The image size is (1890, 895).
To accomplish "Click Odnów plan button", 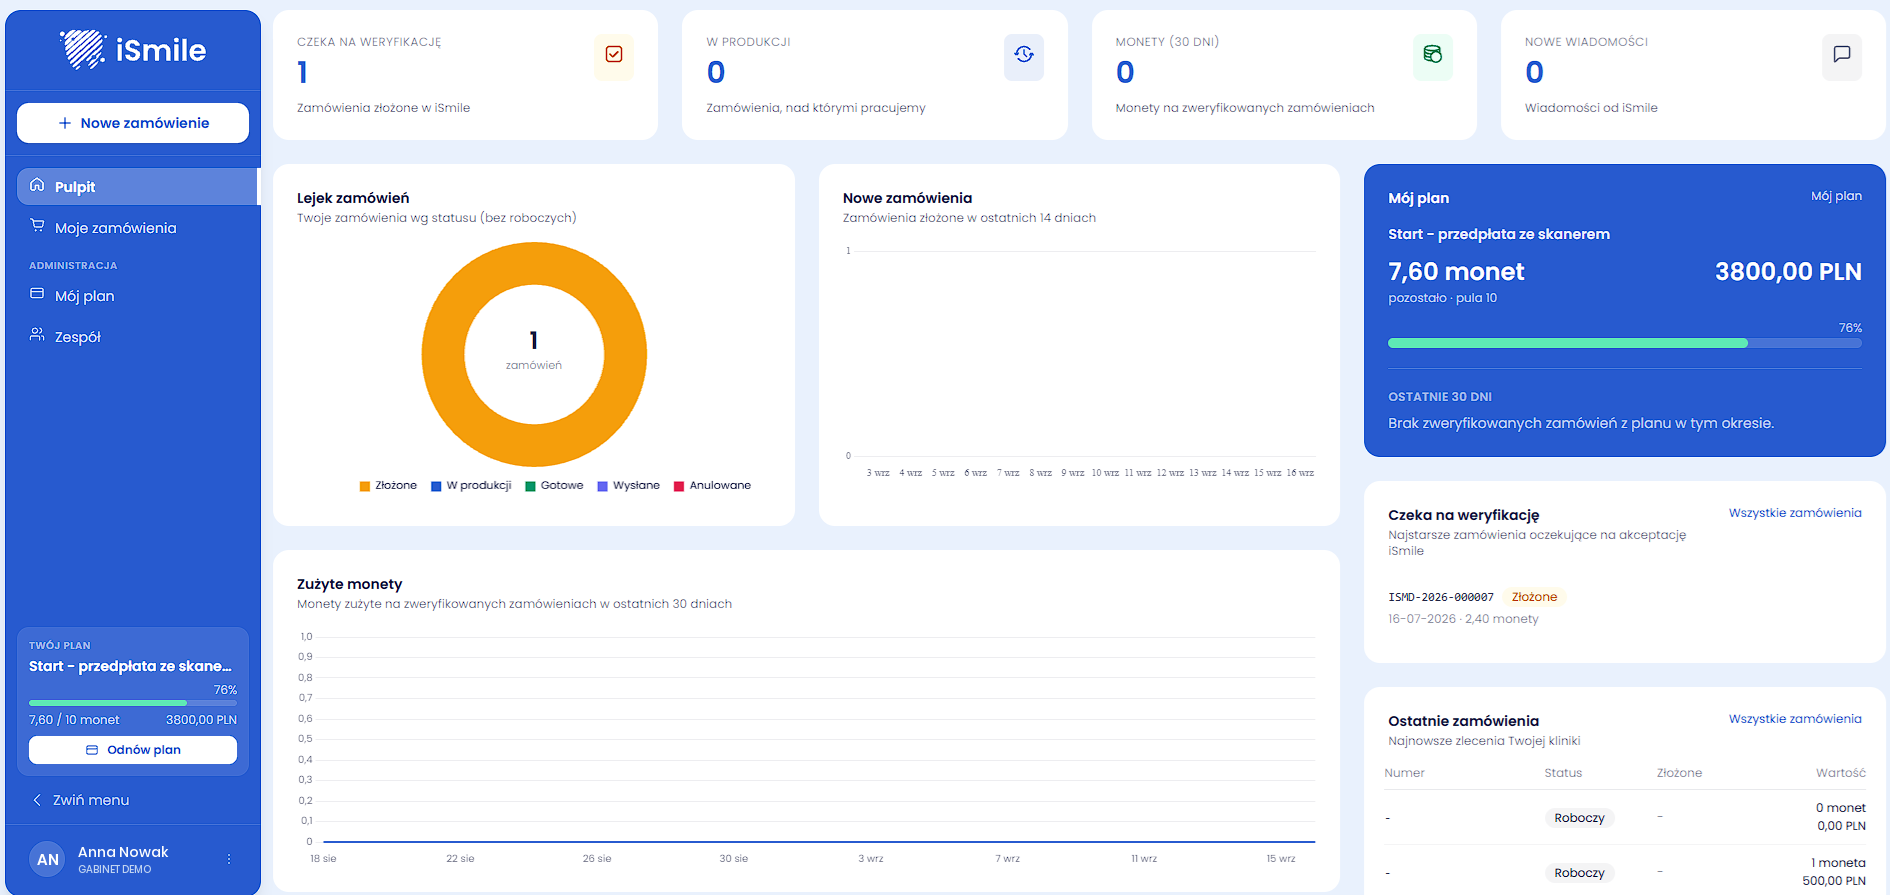I will pos(133,750).
